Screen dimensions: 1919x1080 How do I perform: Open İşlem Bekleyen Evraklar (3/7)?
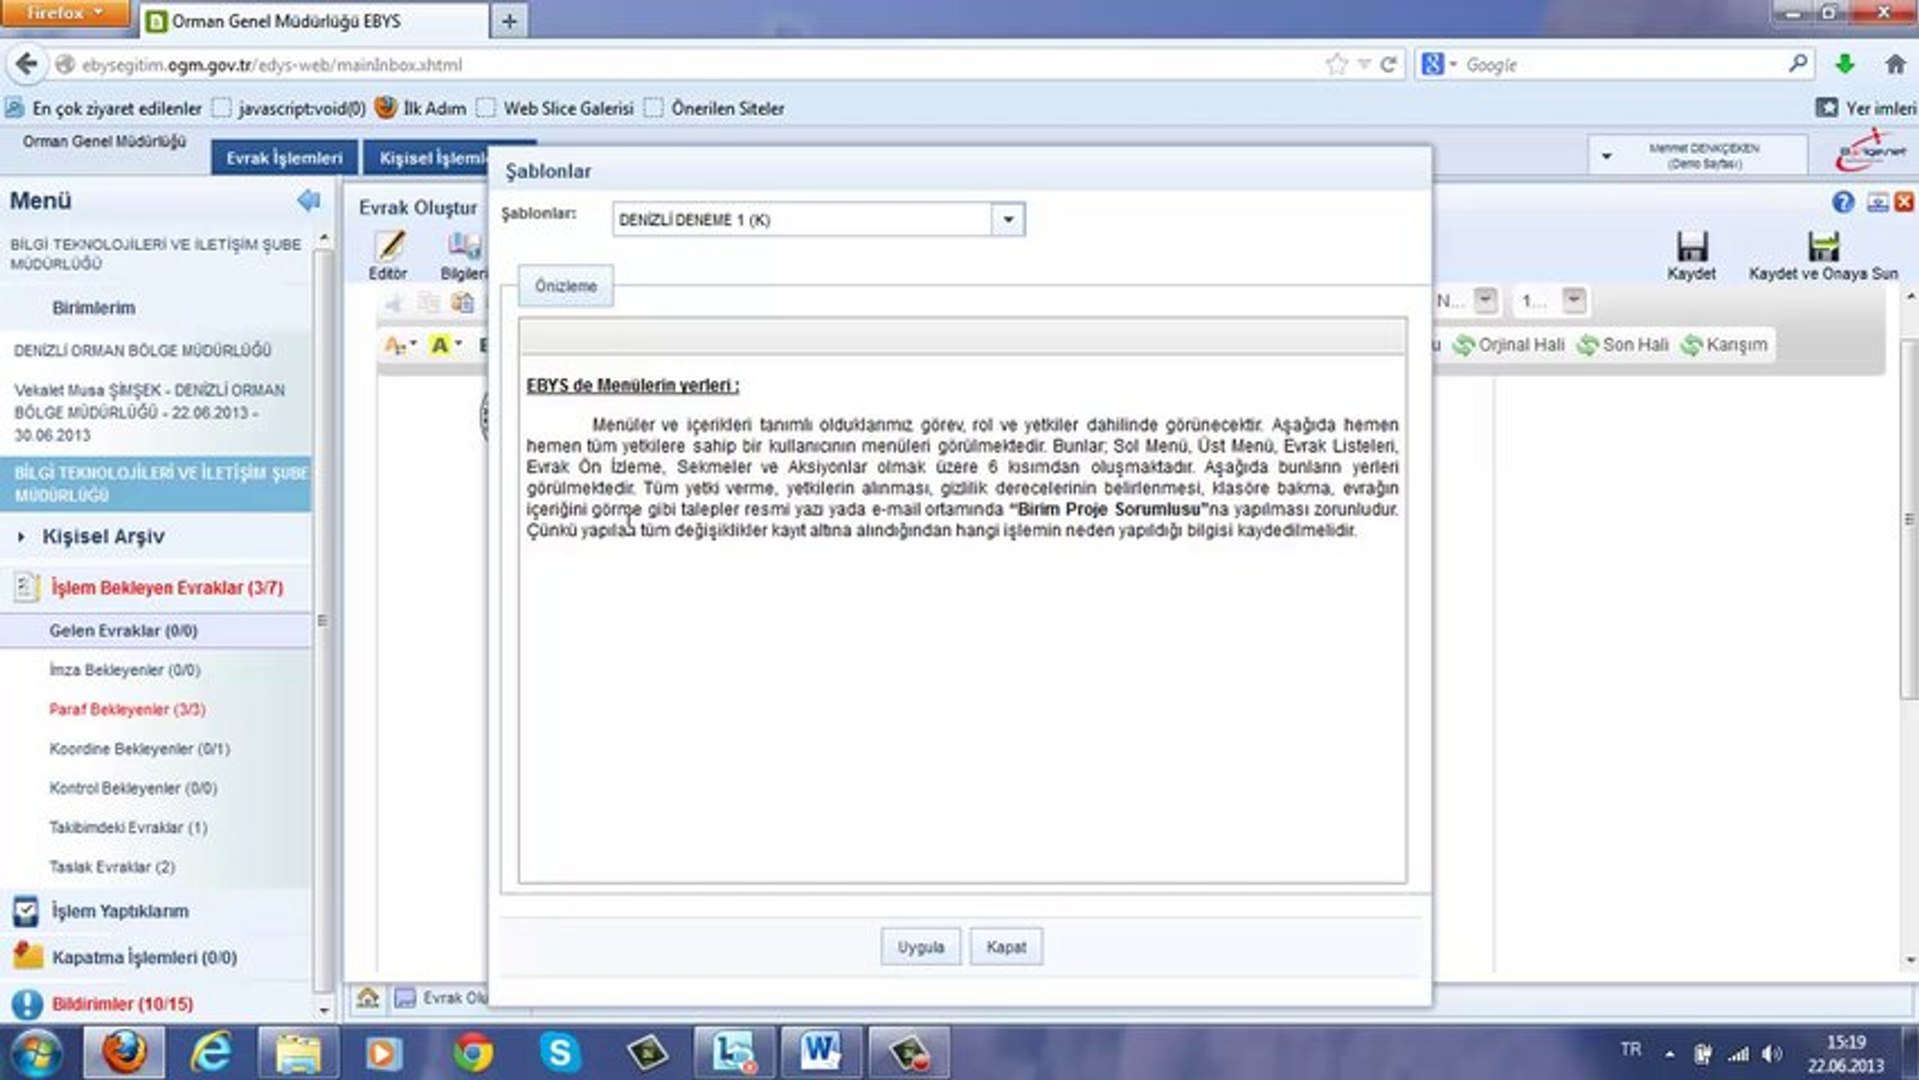click(x=167, y=588)
